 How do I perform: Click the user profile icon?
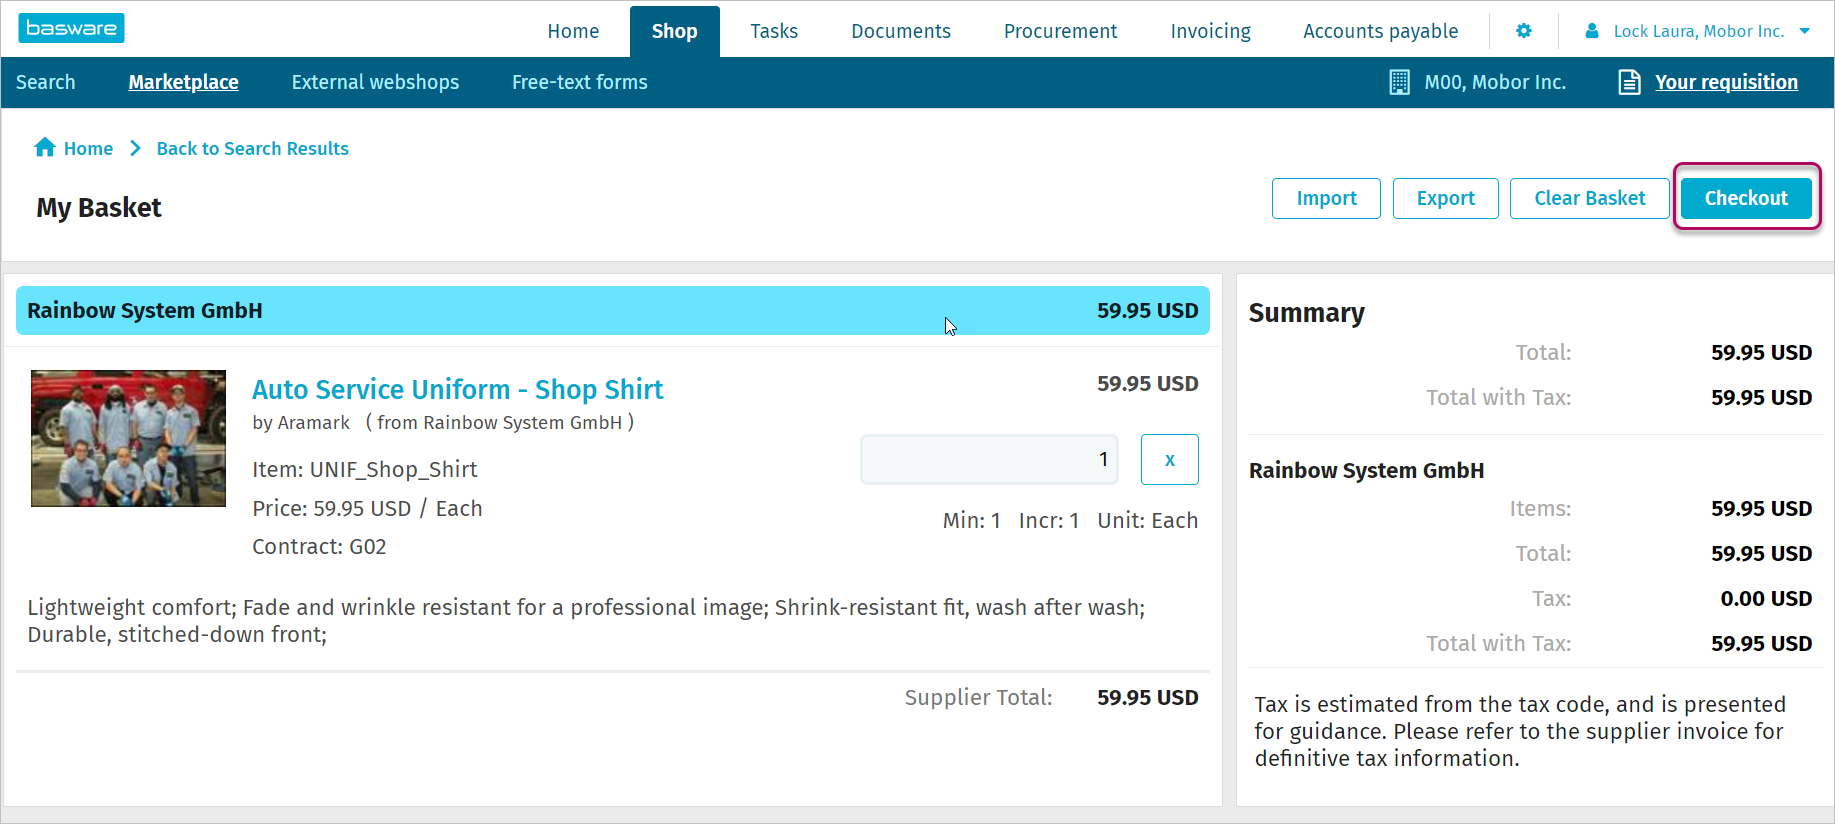click(x=1592, y=31)
